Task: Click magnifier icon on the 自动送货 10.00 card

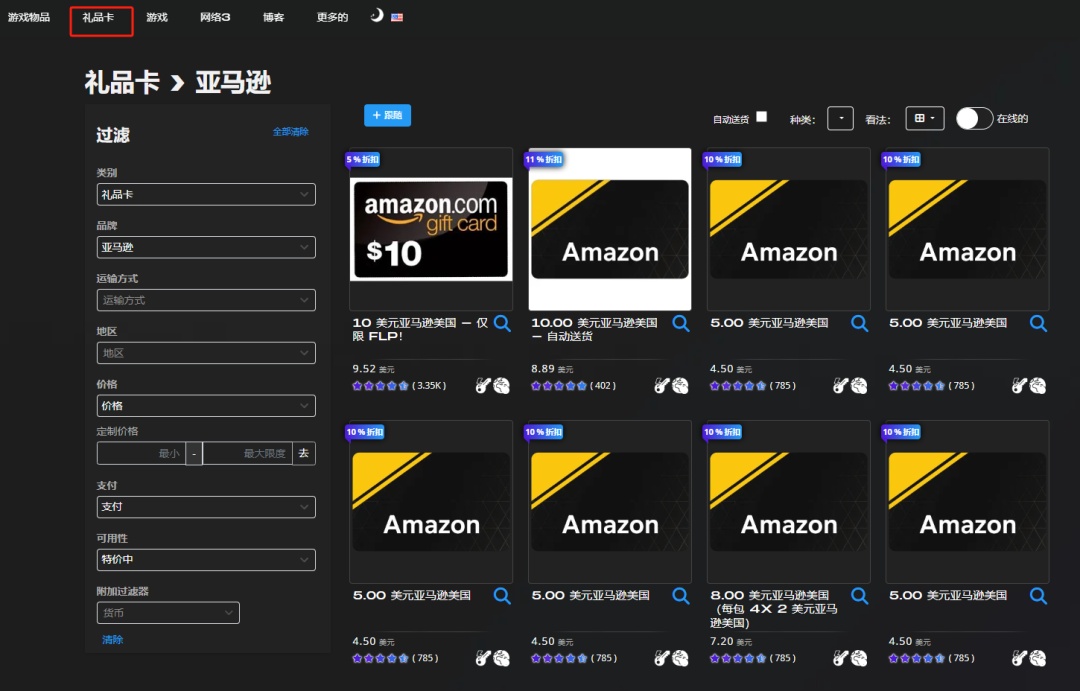Action: pyautogui.click(x=681, y=323)
